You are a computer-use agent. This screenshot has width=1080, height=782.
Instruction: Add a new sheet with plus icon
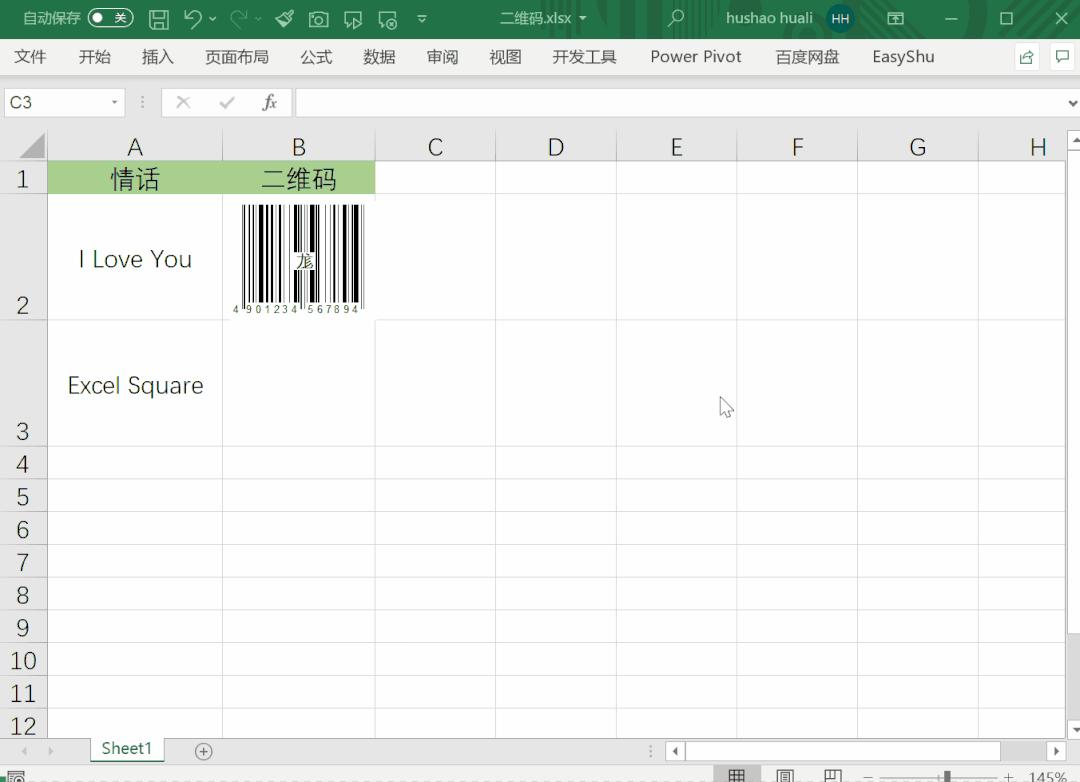[203, 751]
